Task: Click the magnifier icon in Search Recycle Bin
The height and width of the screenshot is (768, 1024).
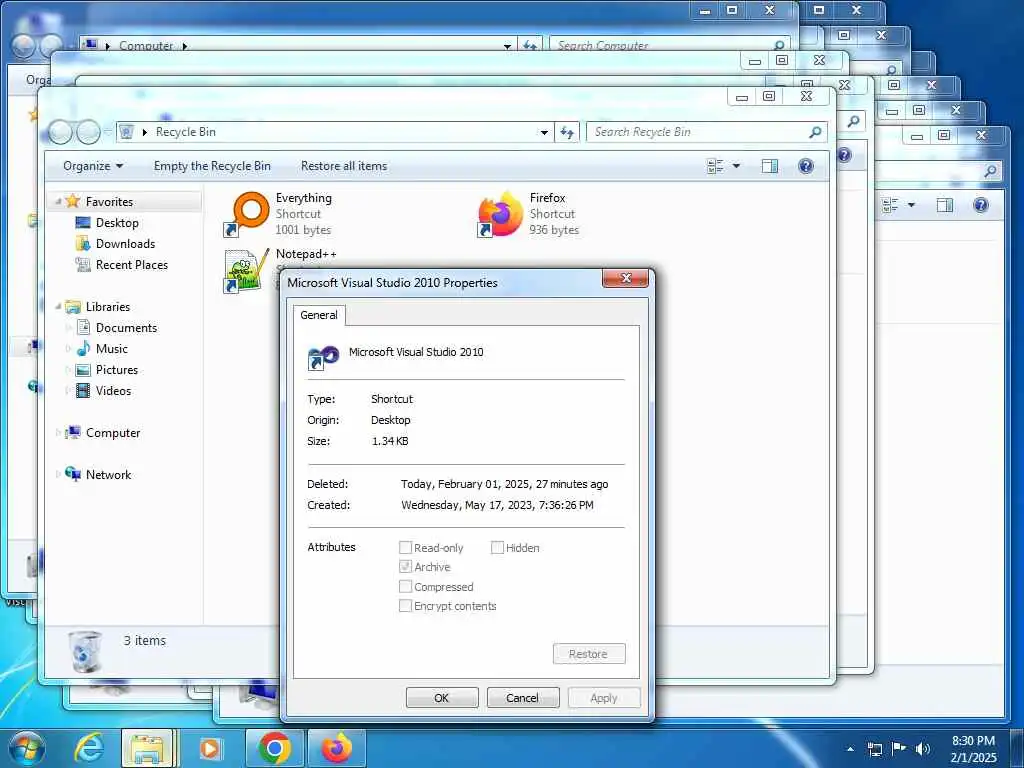Action: pyautogui.click(x=815, y=132)
